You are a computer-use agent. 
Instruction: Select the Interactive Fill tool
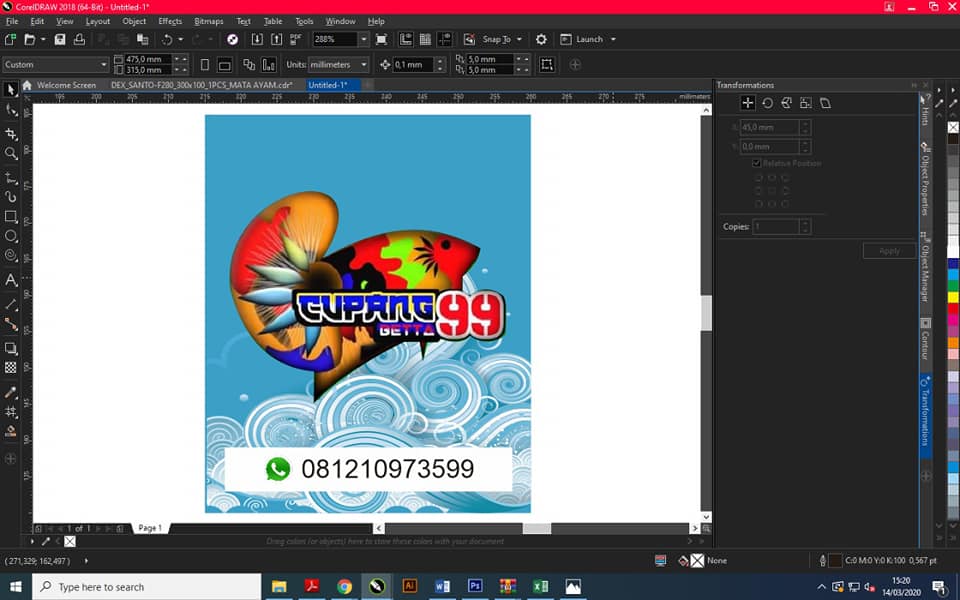click(10, 412)
